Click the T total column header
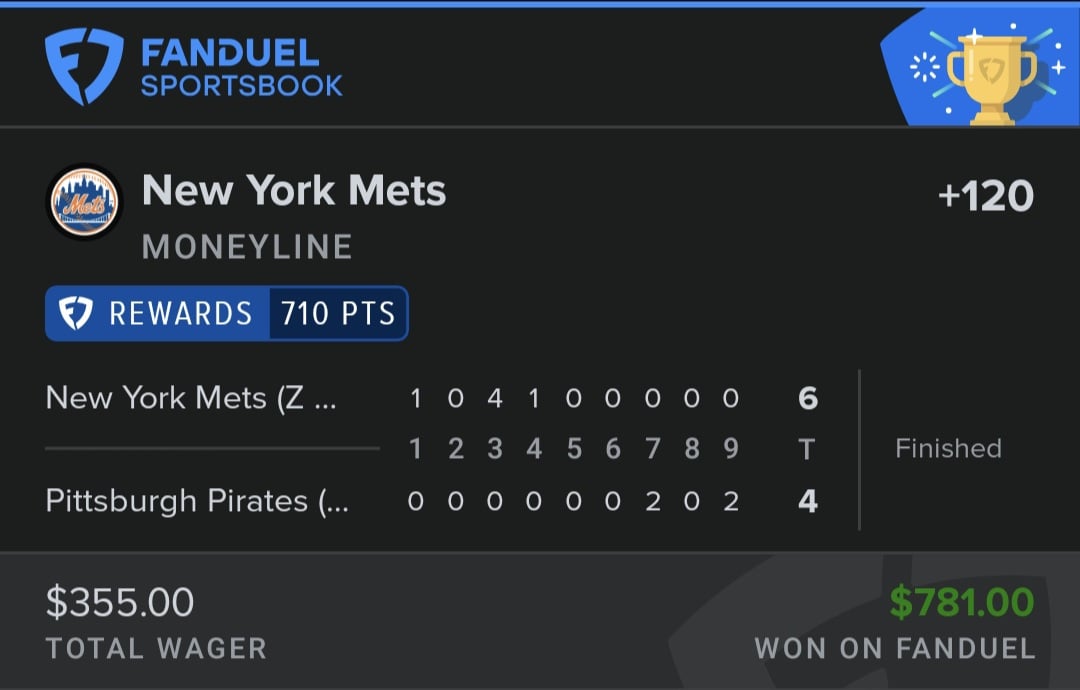Screen dimensions: 1080x690 pyautogui.click(x=807, y=449)
